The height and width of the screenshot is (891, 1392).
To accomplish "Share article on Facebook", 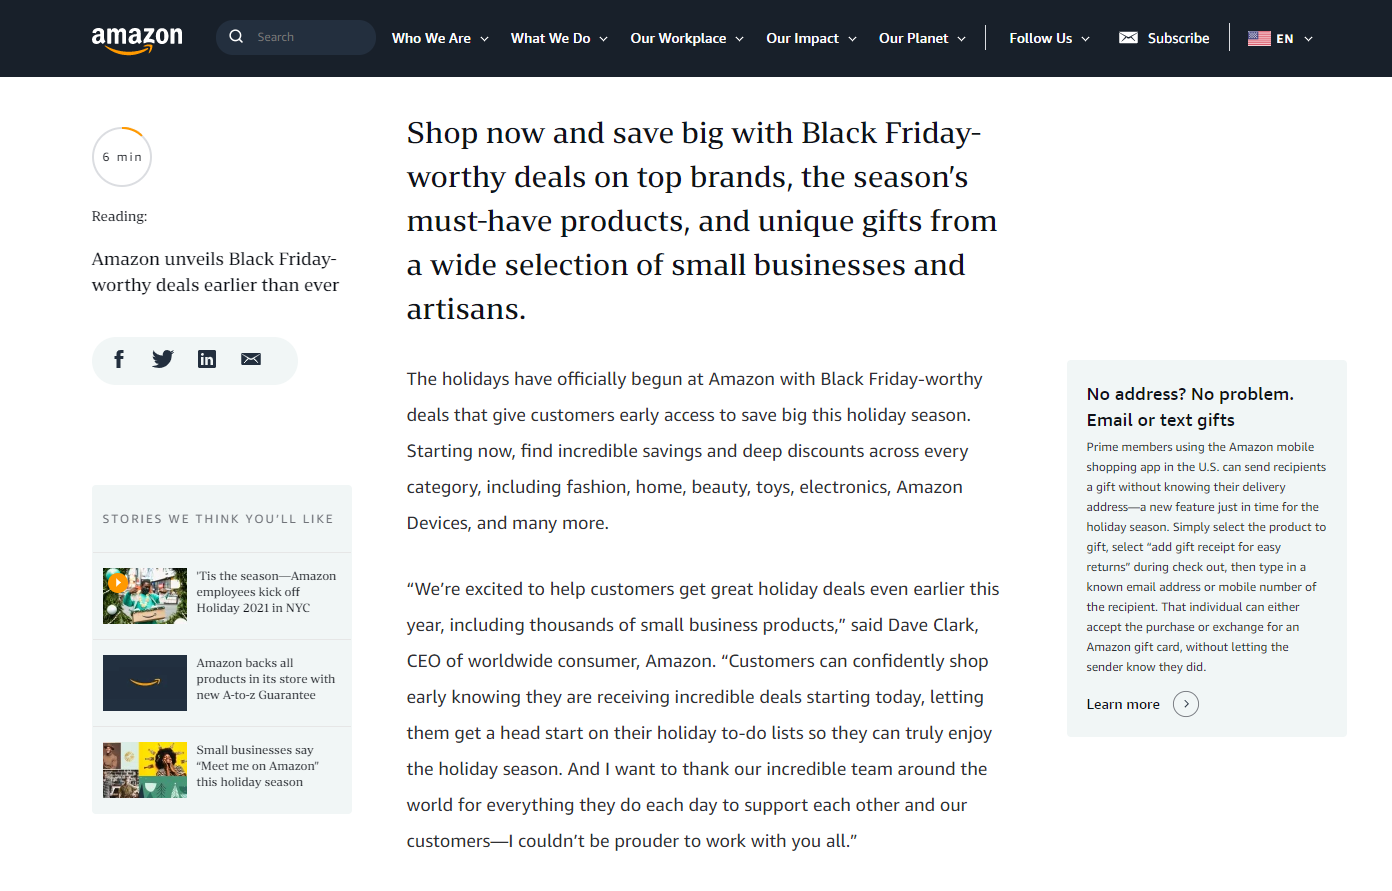I will point(119,360).
